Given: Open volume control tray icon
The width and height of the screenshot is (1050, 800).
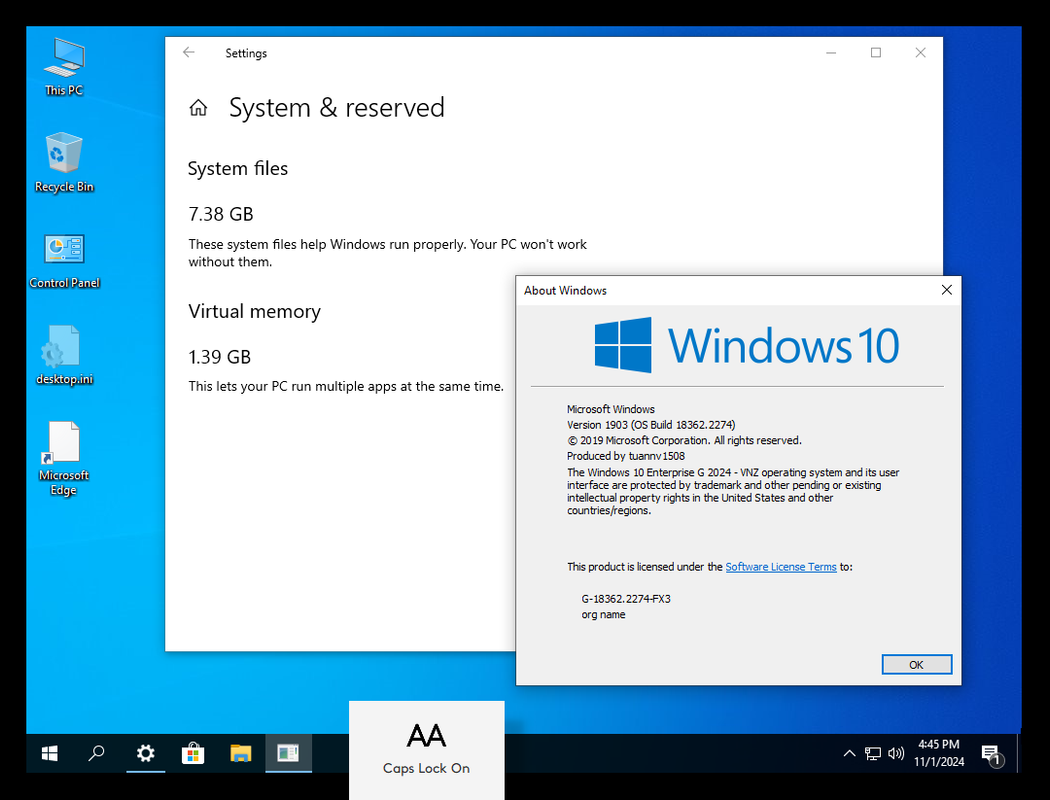Looking at the screenshot, I should tap(896, 754).
